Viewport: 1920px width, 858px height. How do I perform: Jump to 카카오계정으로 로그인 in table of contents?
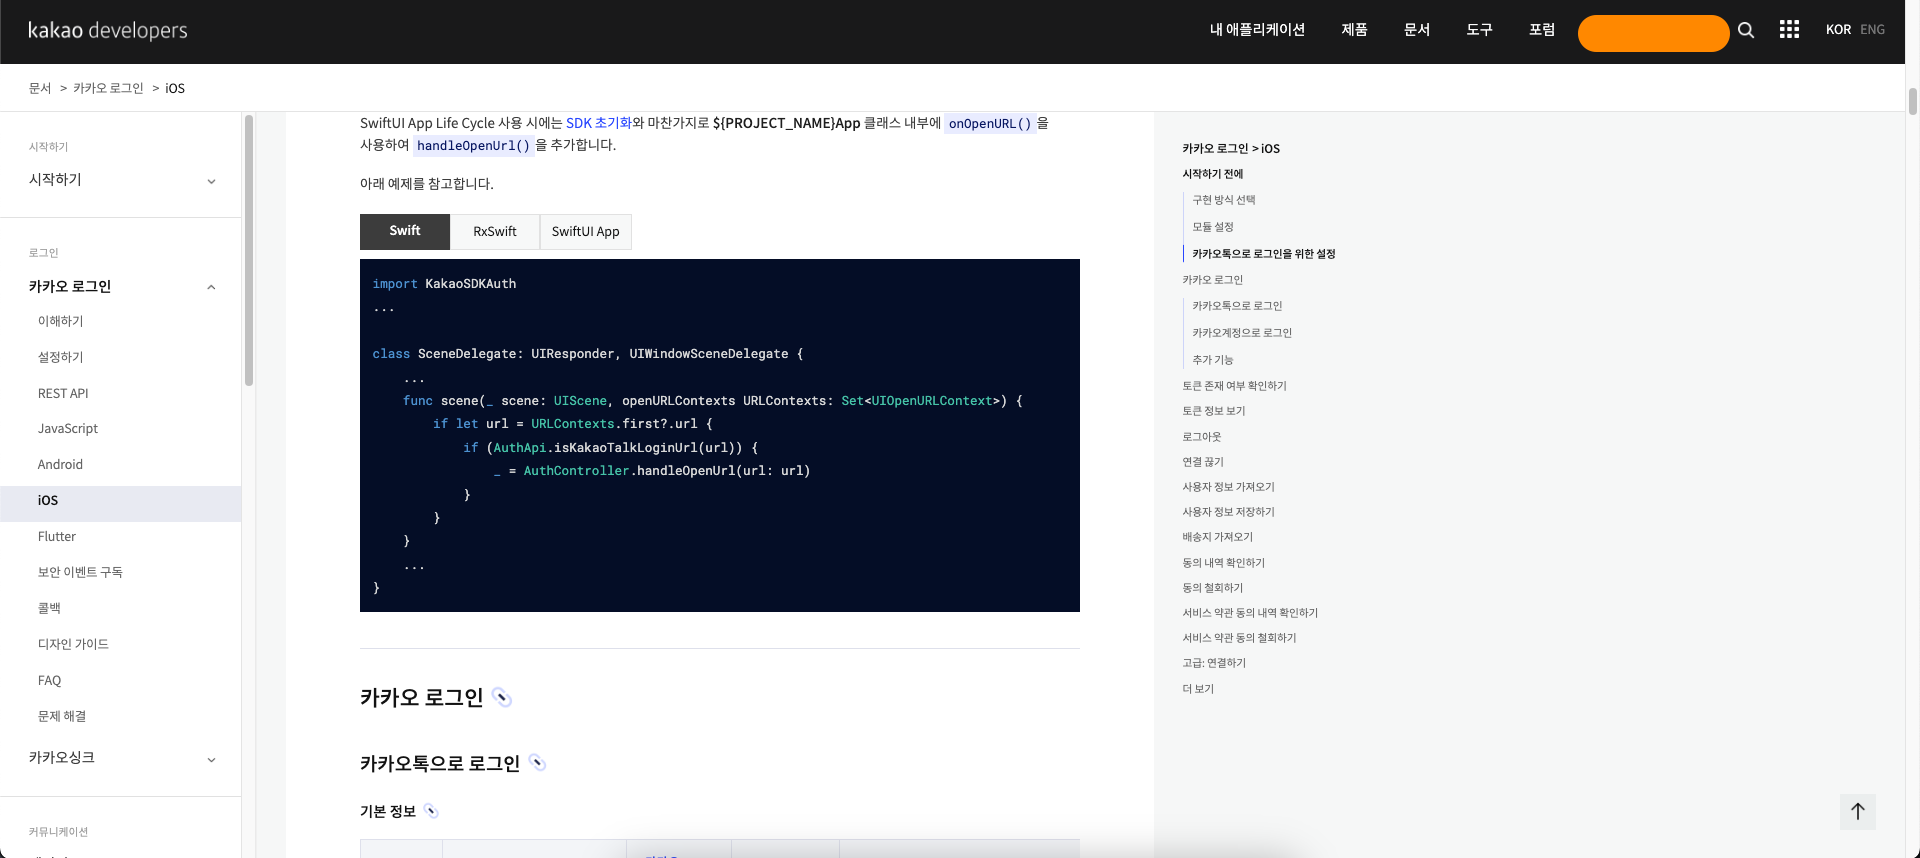pyautogui.click(x=1242, y=333)
